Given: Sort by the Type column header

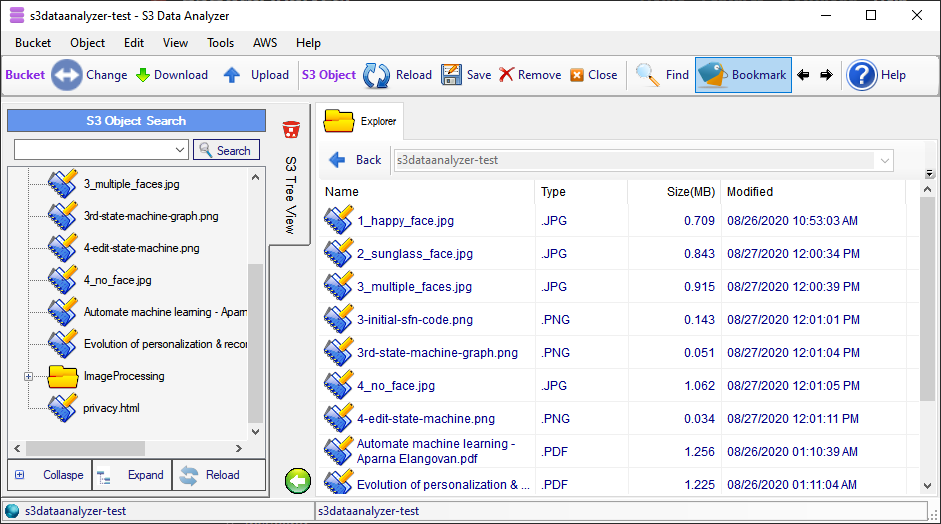Looking at the screenshot, I should point(581,192).
